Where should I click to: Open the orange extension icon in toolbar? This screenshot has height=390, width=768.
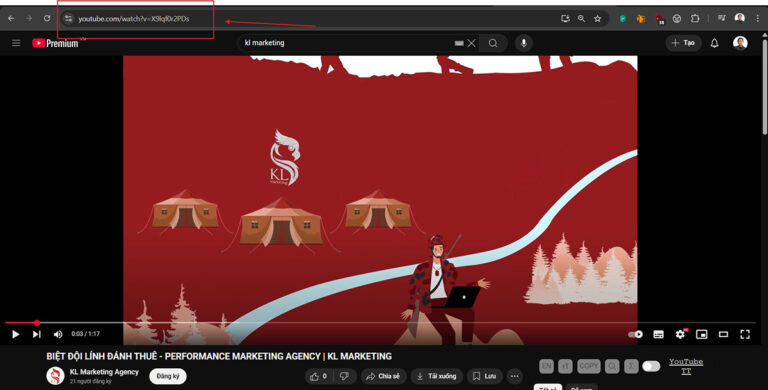[x=641, y=19]
